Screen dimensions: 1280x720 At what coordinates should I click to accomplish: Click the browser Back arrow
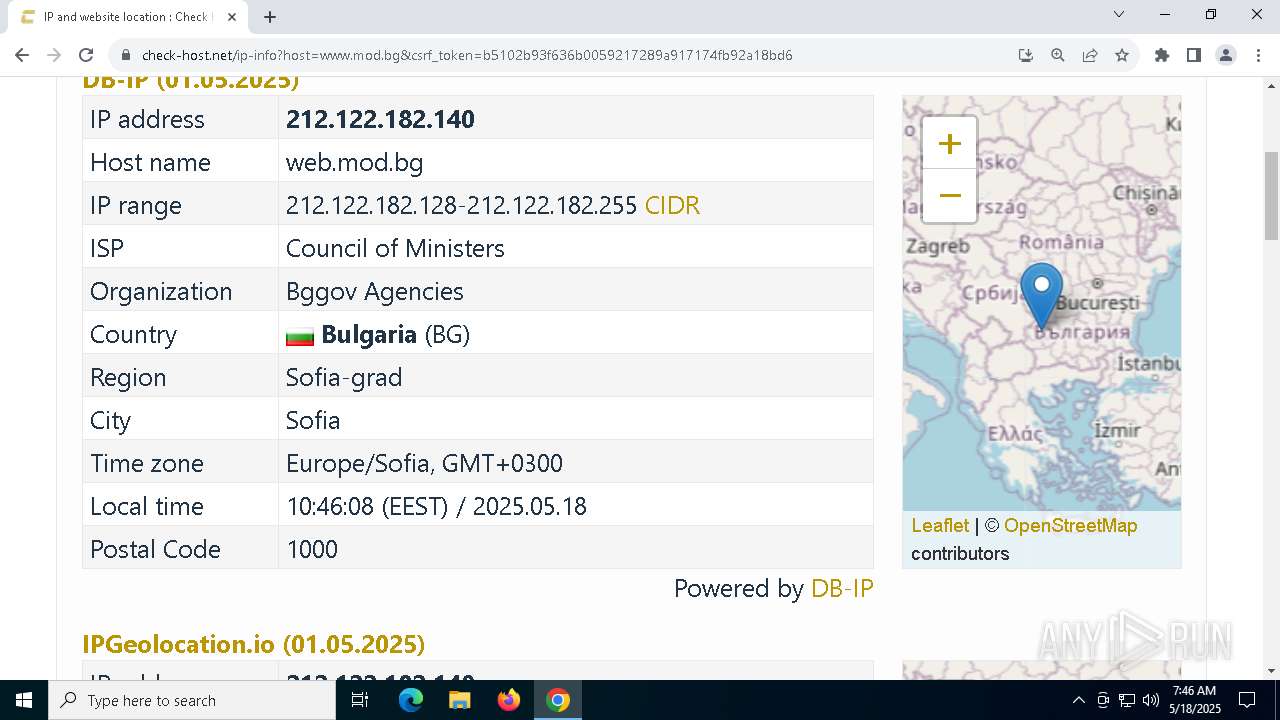pyautogui.click(x=22, y=55)
